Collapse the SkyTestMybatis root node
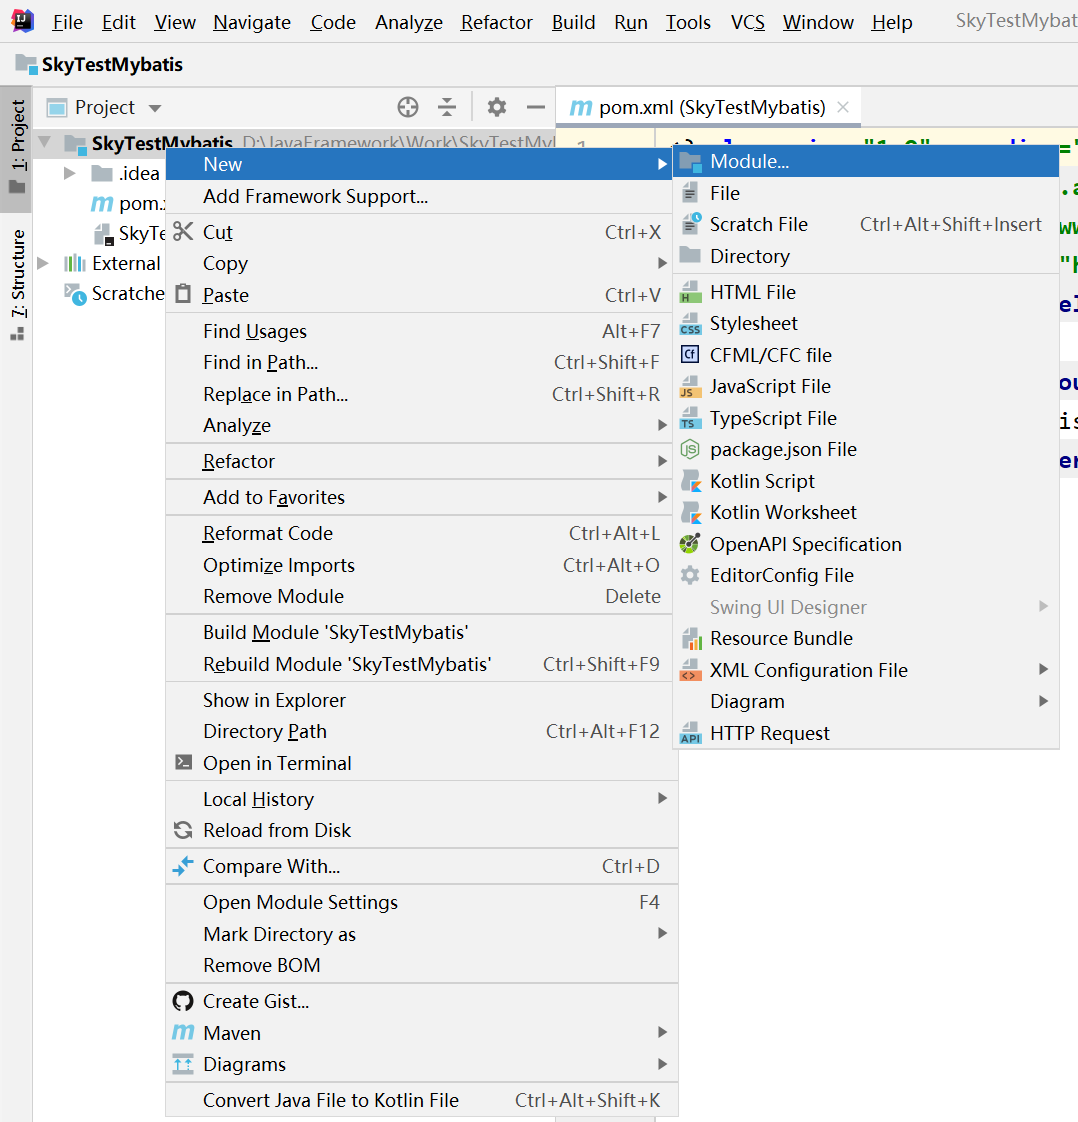Viewport: 1078px width, 1122px height. pos(44,142)
